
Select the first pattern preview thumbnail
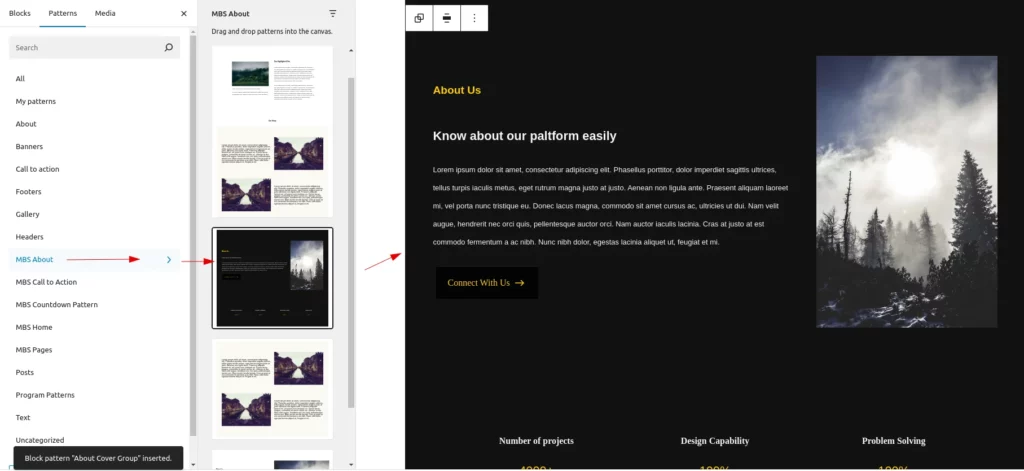coord(273,131)
